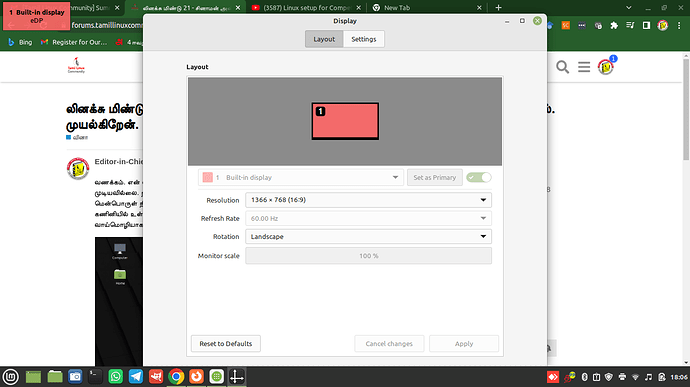The height and width of the screenshot is (387, 690).
Task: Switch to the New Tab browser tab
Action: pos(427,7)
